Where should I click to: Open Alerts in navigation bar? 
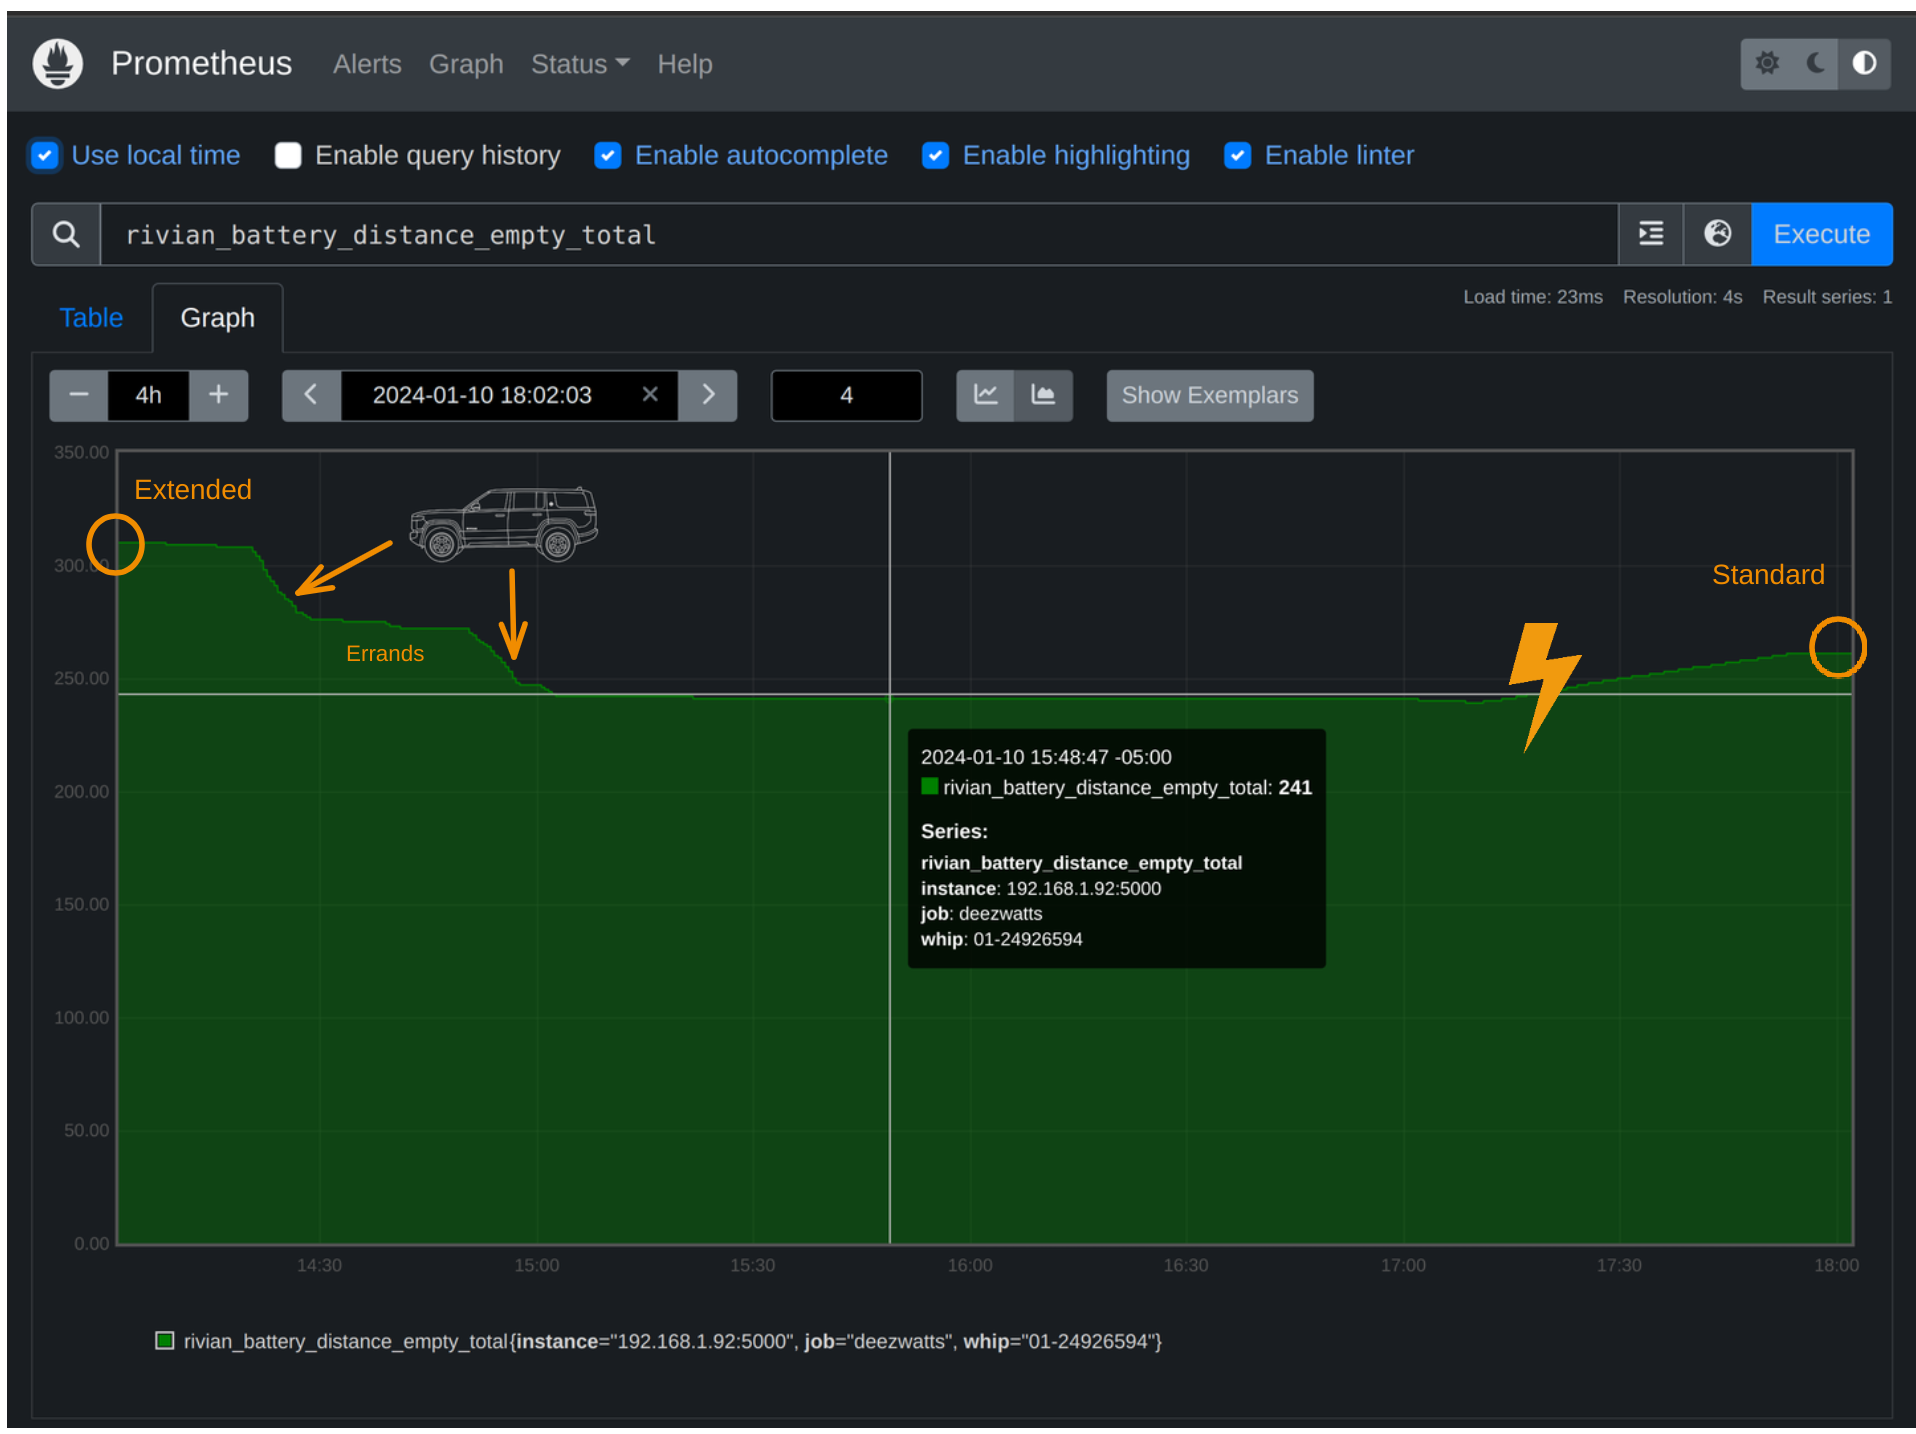[x=367, y=64]
